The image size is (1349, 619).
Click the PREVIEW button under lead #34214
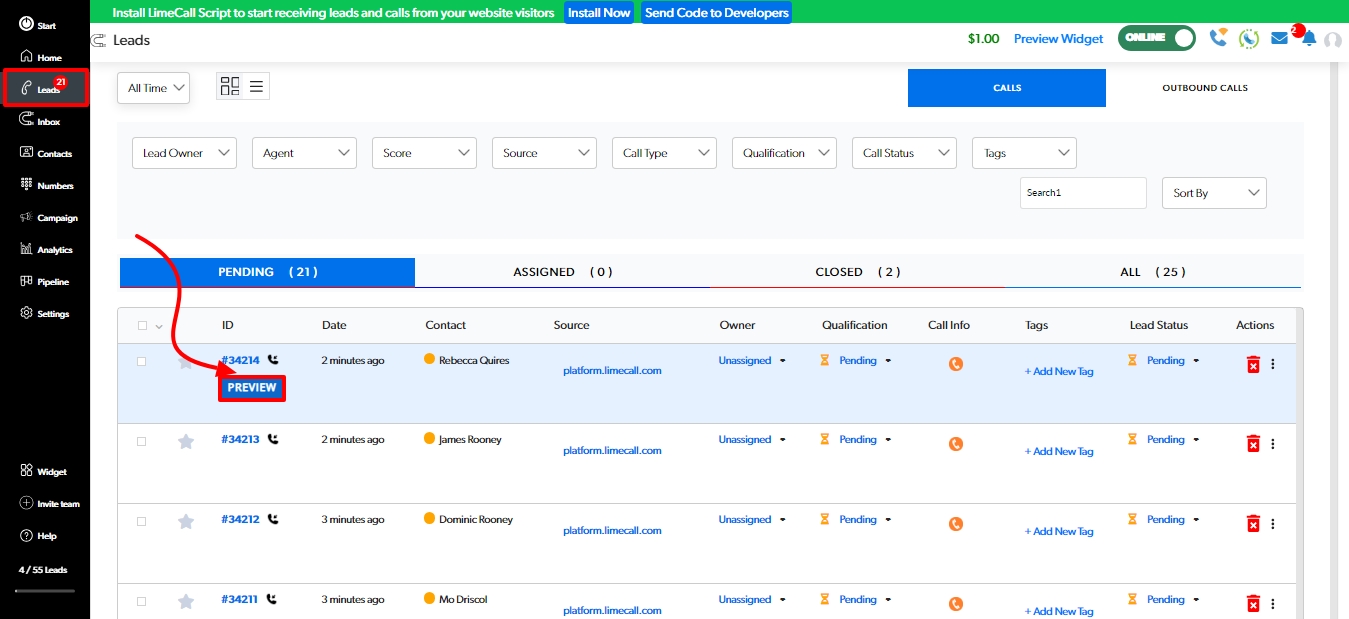pyautogui.click(x=252, y=388)
